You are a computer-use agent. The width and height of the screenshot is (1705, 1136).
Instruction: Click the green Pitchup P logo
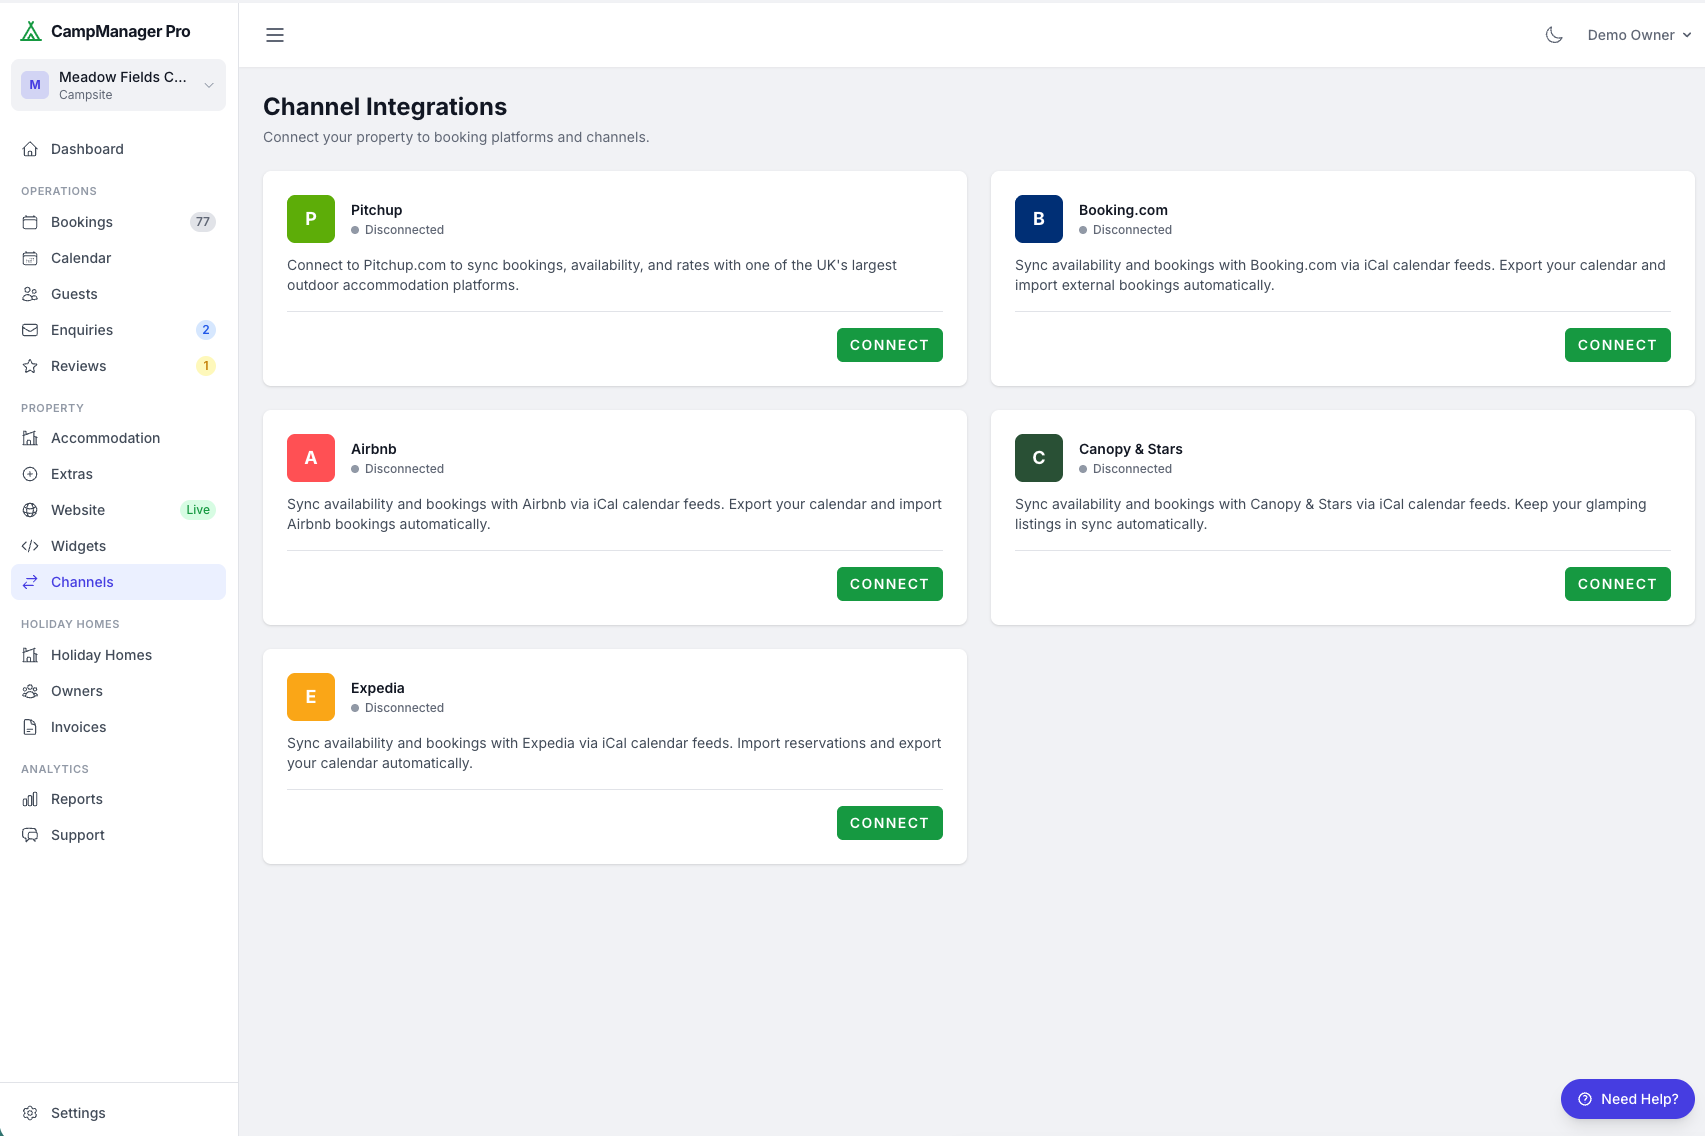pos(311,219)
